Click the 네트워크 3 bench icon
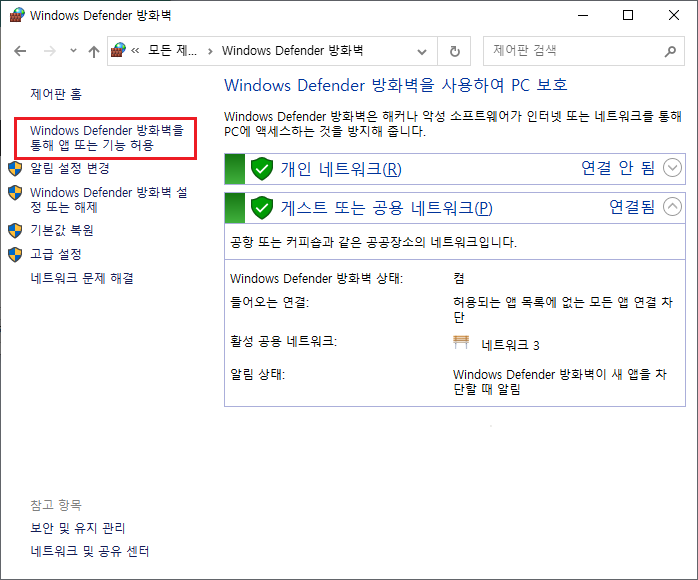The image size is (698, 580). (461, 342)
